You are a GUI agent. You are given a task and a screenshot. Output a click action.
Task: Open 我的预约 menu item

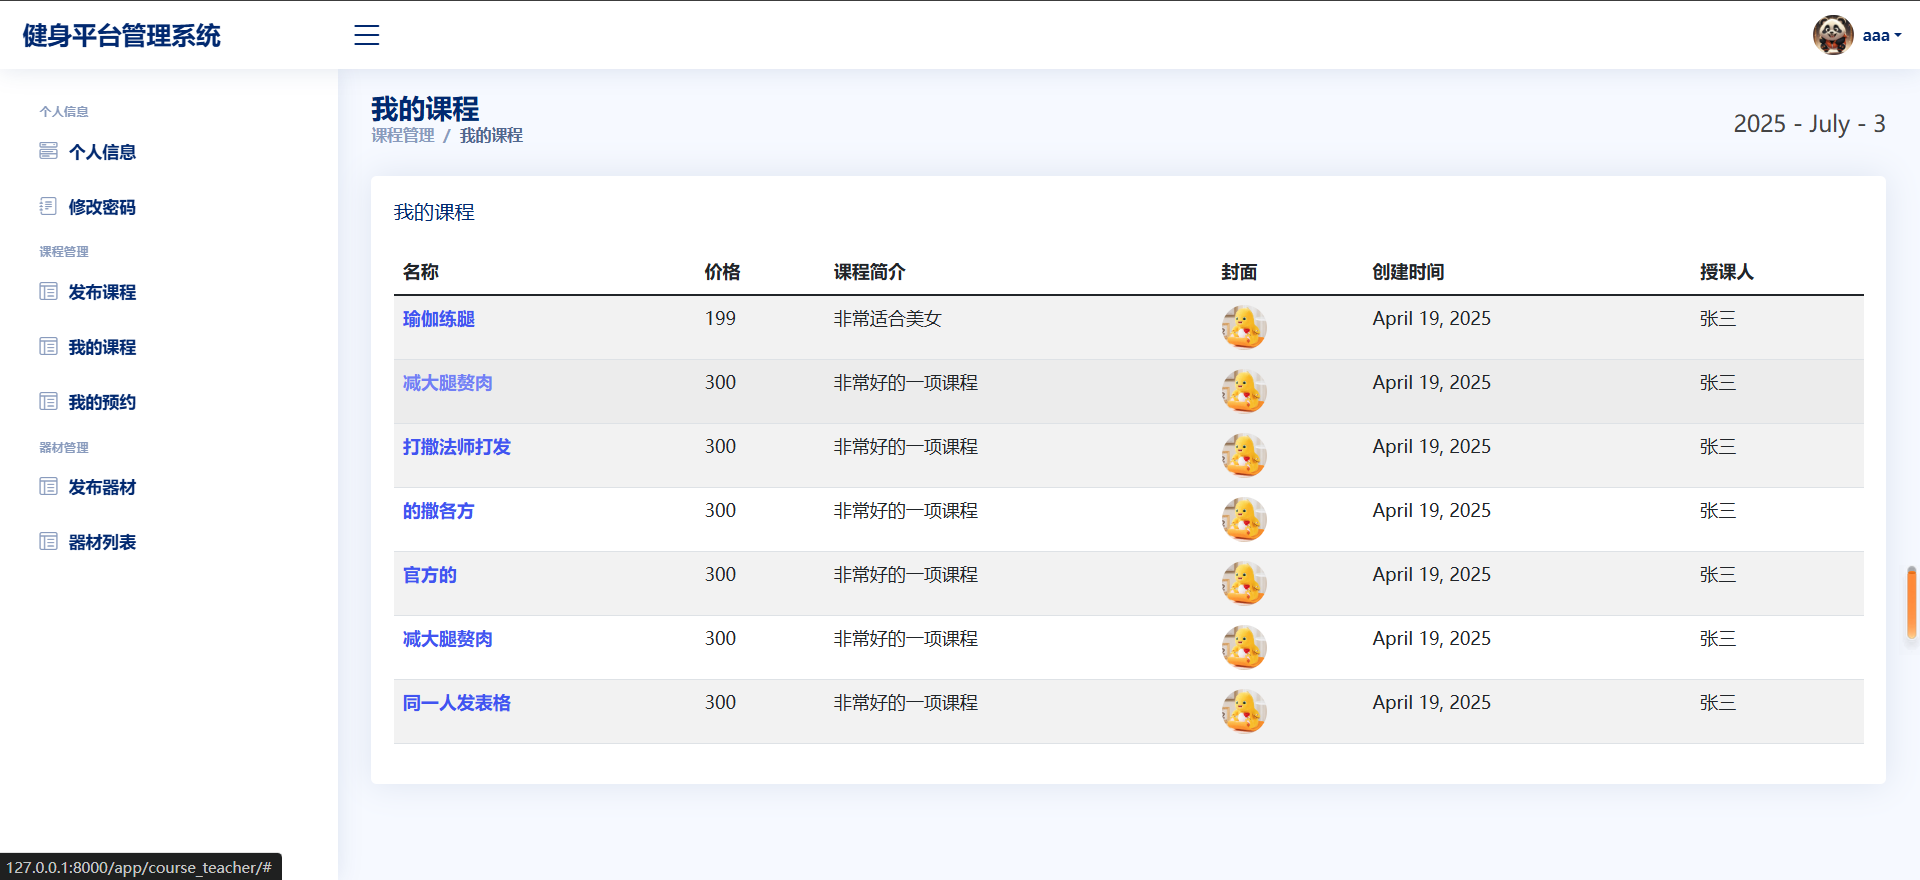coord(102,402)
